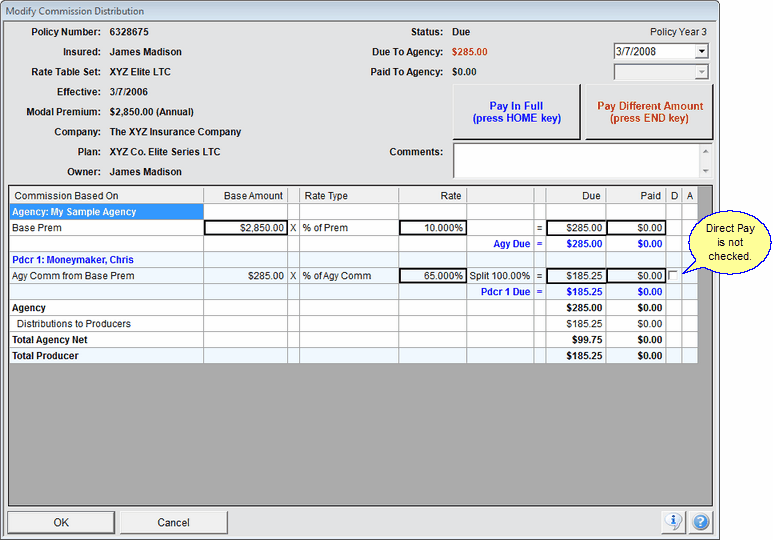Open help via the question mark icon

pyautogui.click(x=701, y=522)
